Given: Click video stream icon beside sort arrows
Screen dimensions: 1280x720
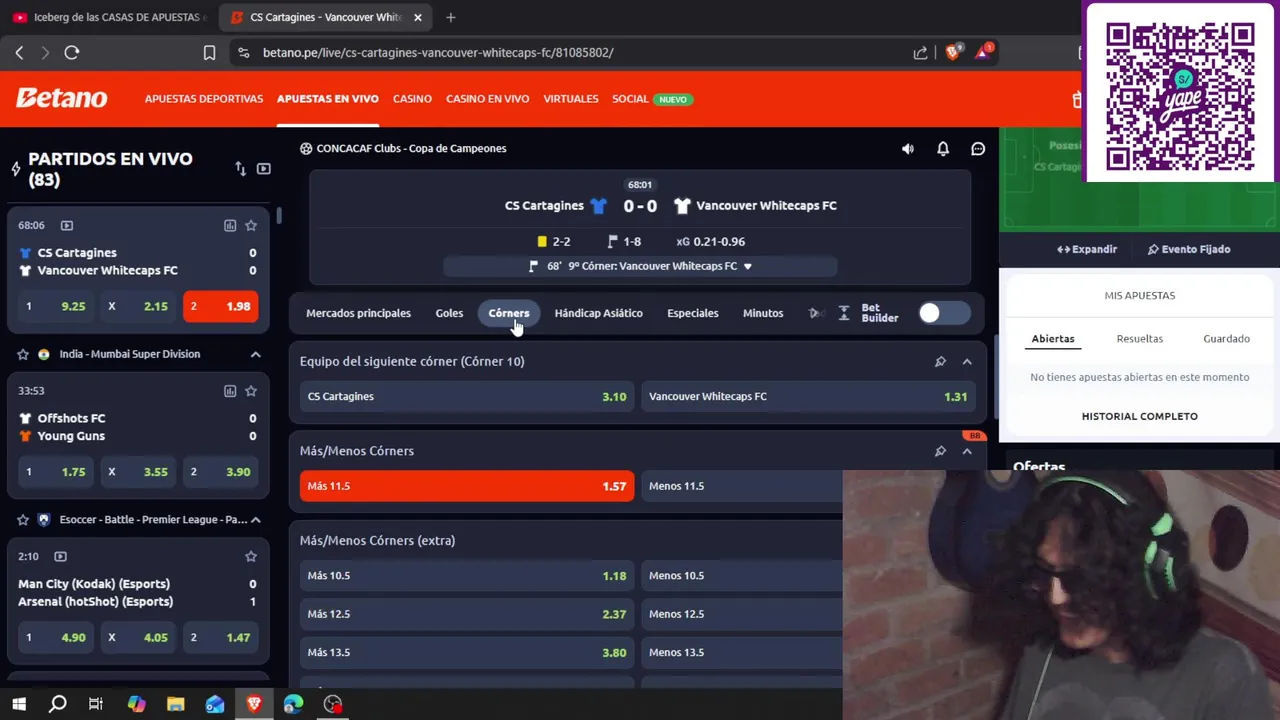Looking at the screenshot, I should [x=264, y=169].
